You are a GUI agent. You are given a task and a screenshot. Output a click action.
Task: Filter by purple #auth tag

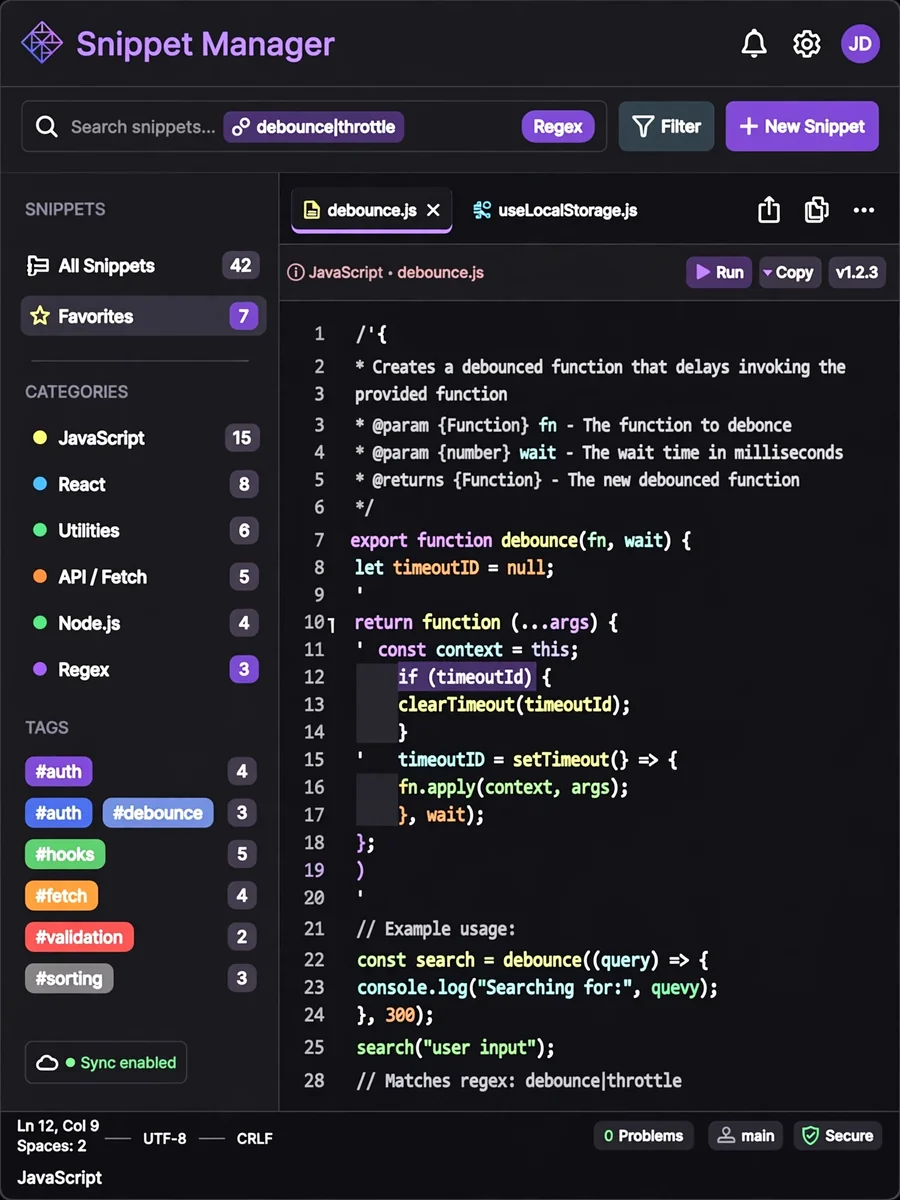(x=59, y=771)
